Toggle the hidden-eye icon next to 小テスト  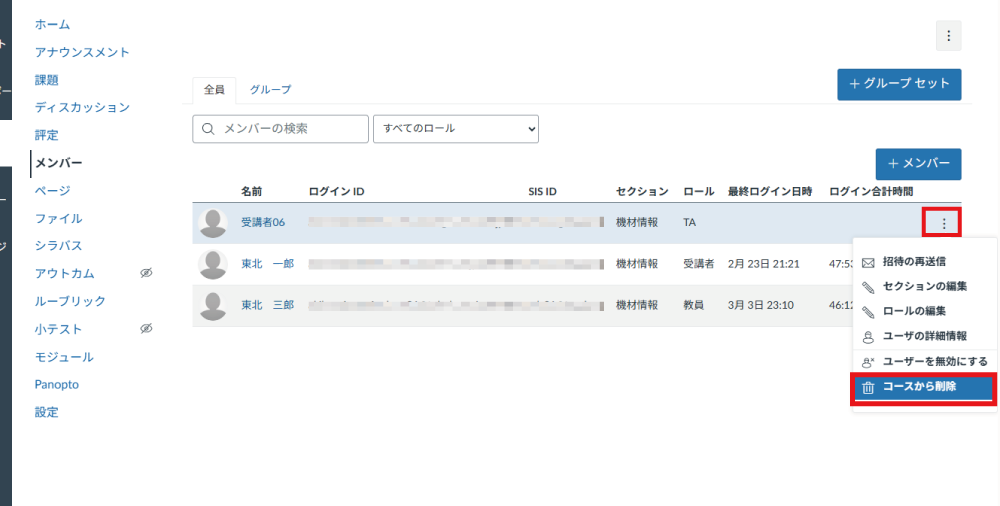point(146,329)
